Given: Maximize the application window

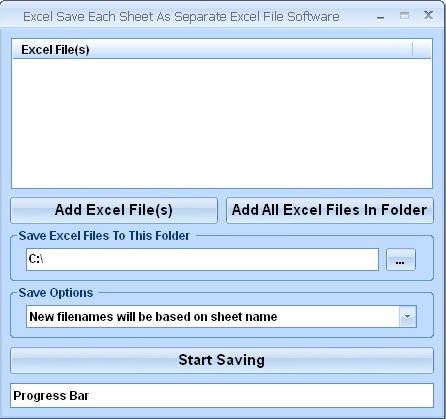Looking at the screenshot, I should click(404, 16).
